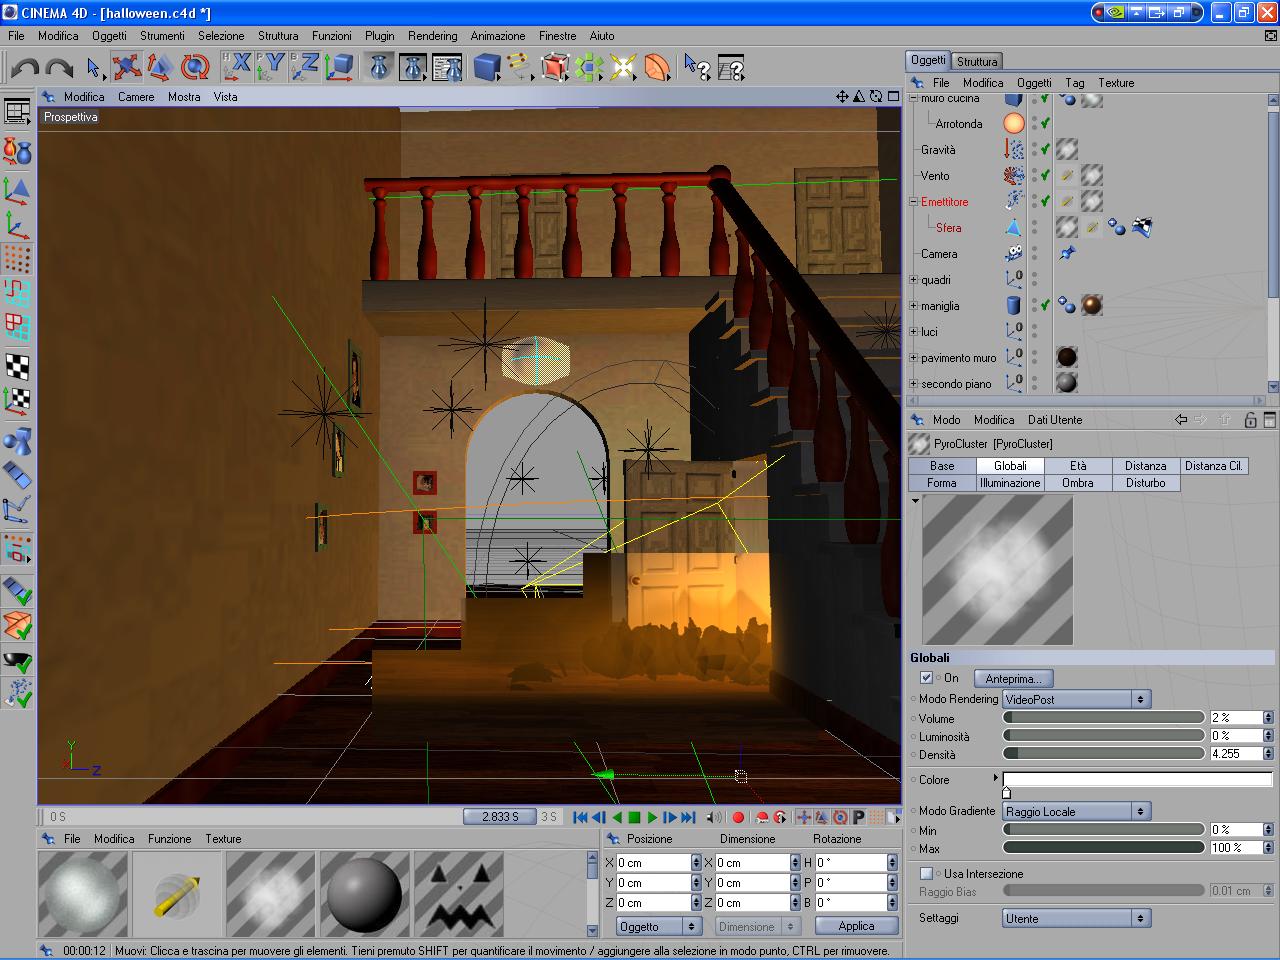Open render settings (vase with settings list)
The image size is (1280, 960).
click(447, 67)
